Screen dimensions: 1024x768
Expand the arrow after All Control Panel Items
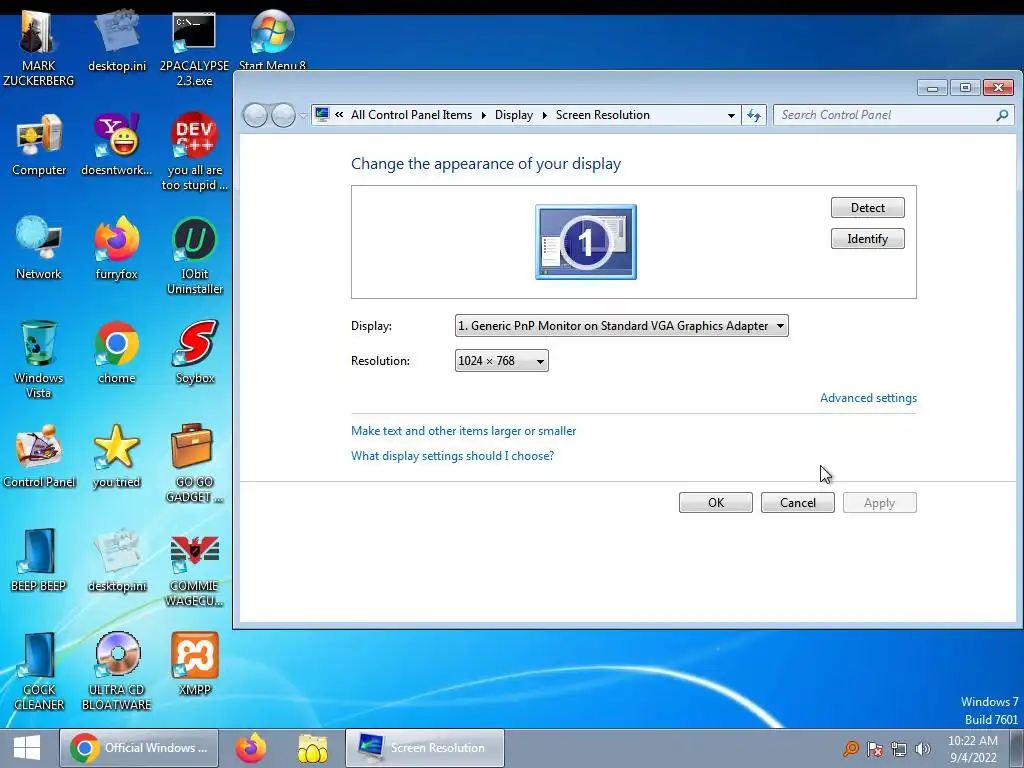483,116
